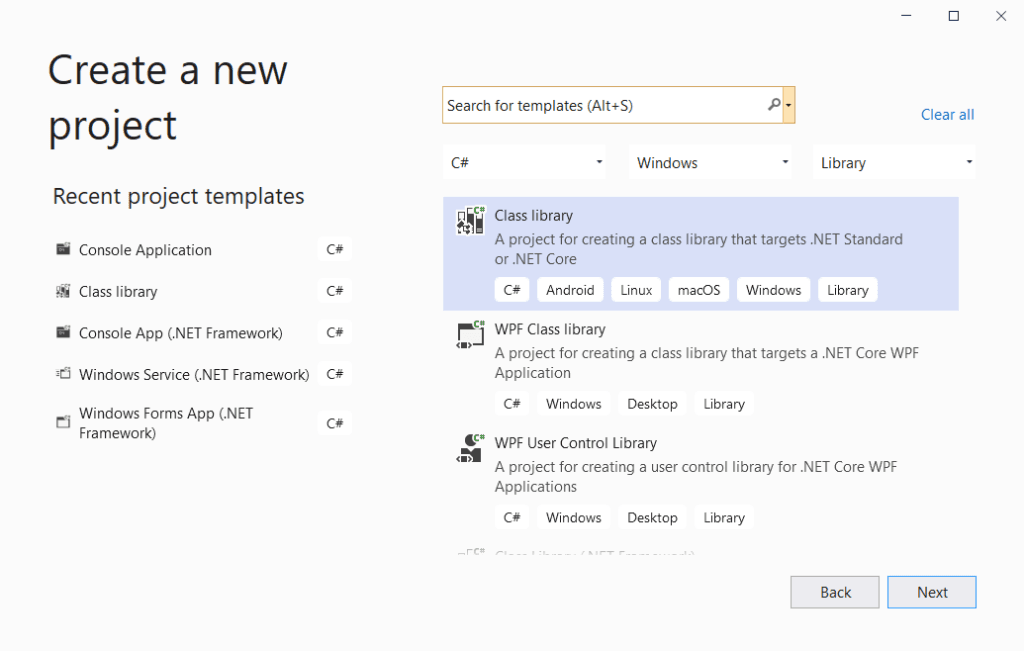Screen dimensions: 1024x651
Task: Click the recent Class library icon
Action: click(x=64, y=292)
